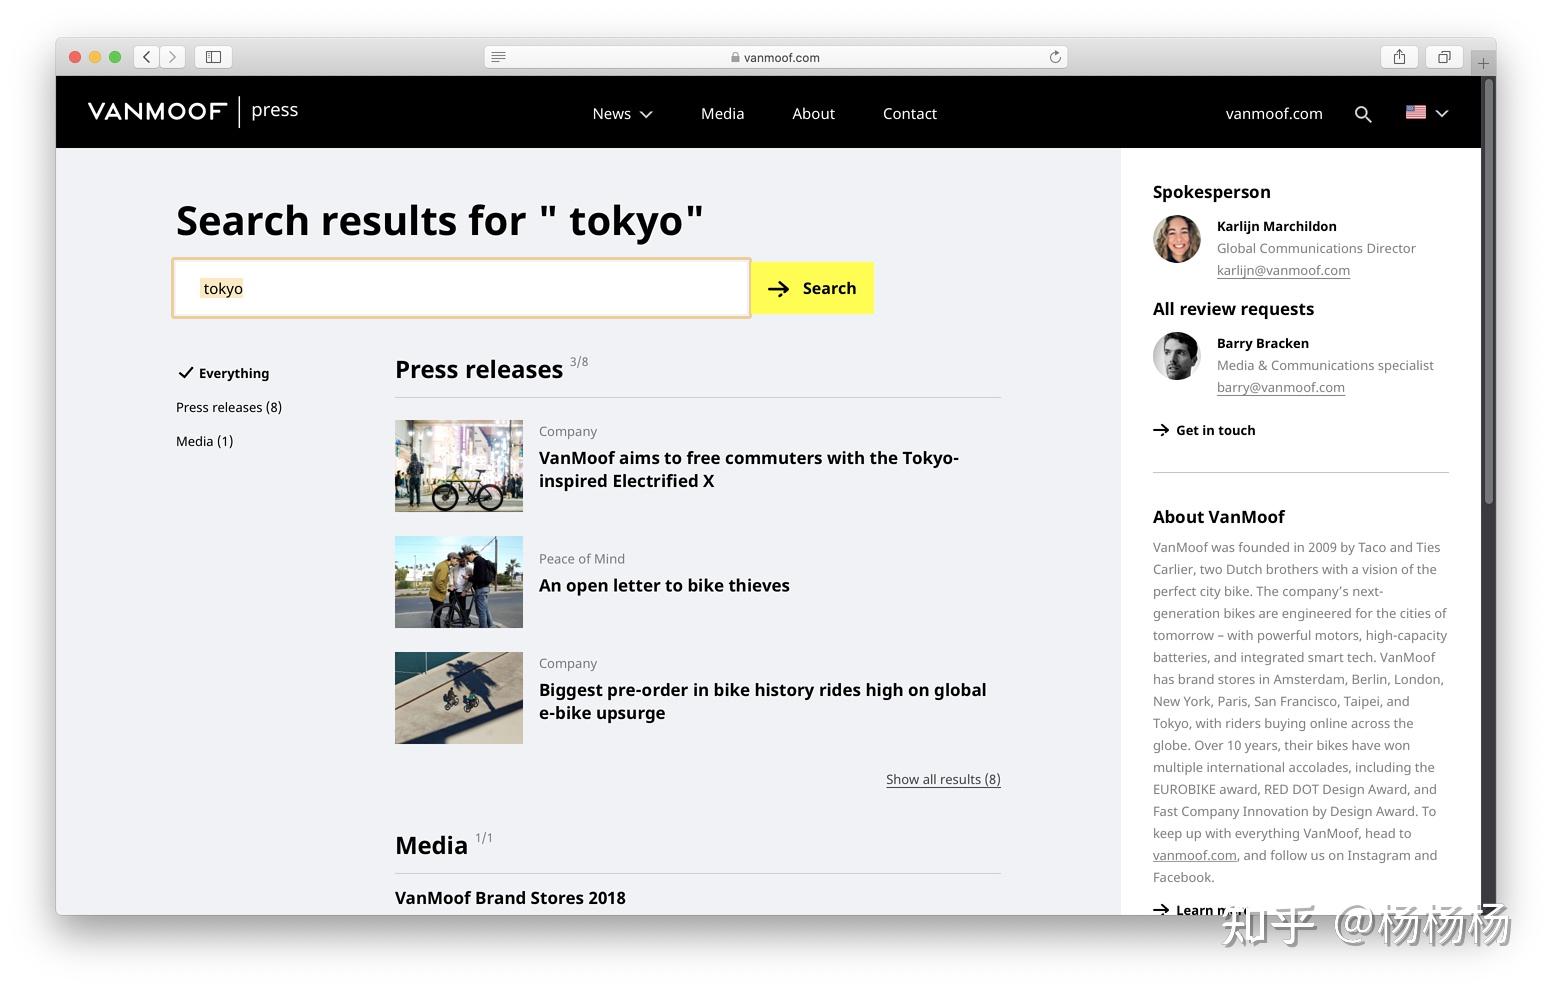Image resolution: width=1552 pixels, height=989 pixels.
Task: Click the VanMoof press logo
Action: 193,111
